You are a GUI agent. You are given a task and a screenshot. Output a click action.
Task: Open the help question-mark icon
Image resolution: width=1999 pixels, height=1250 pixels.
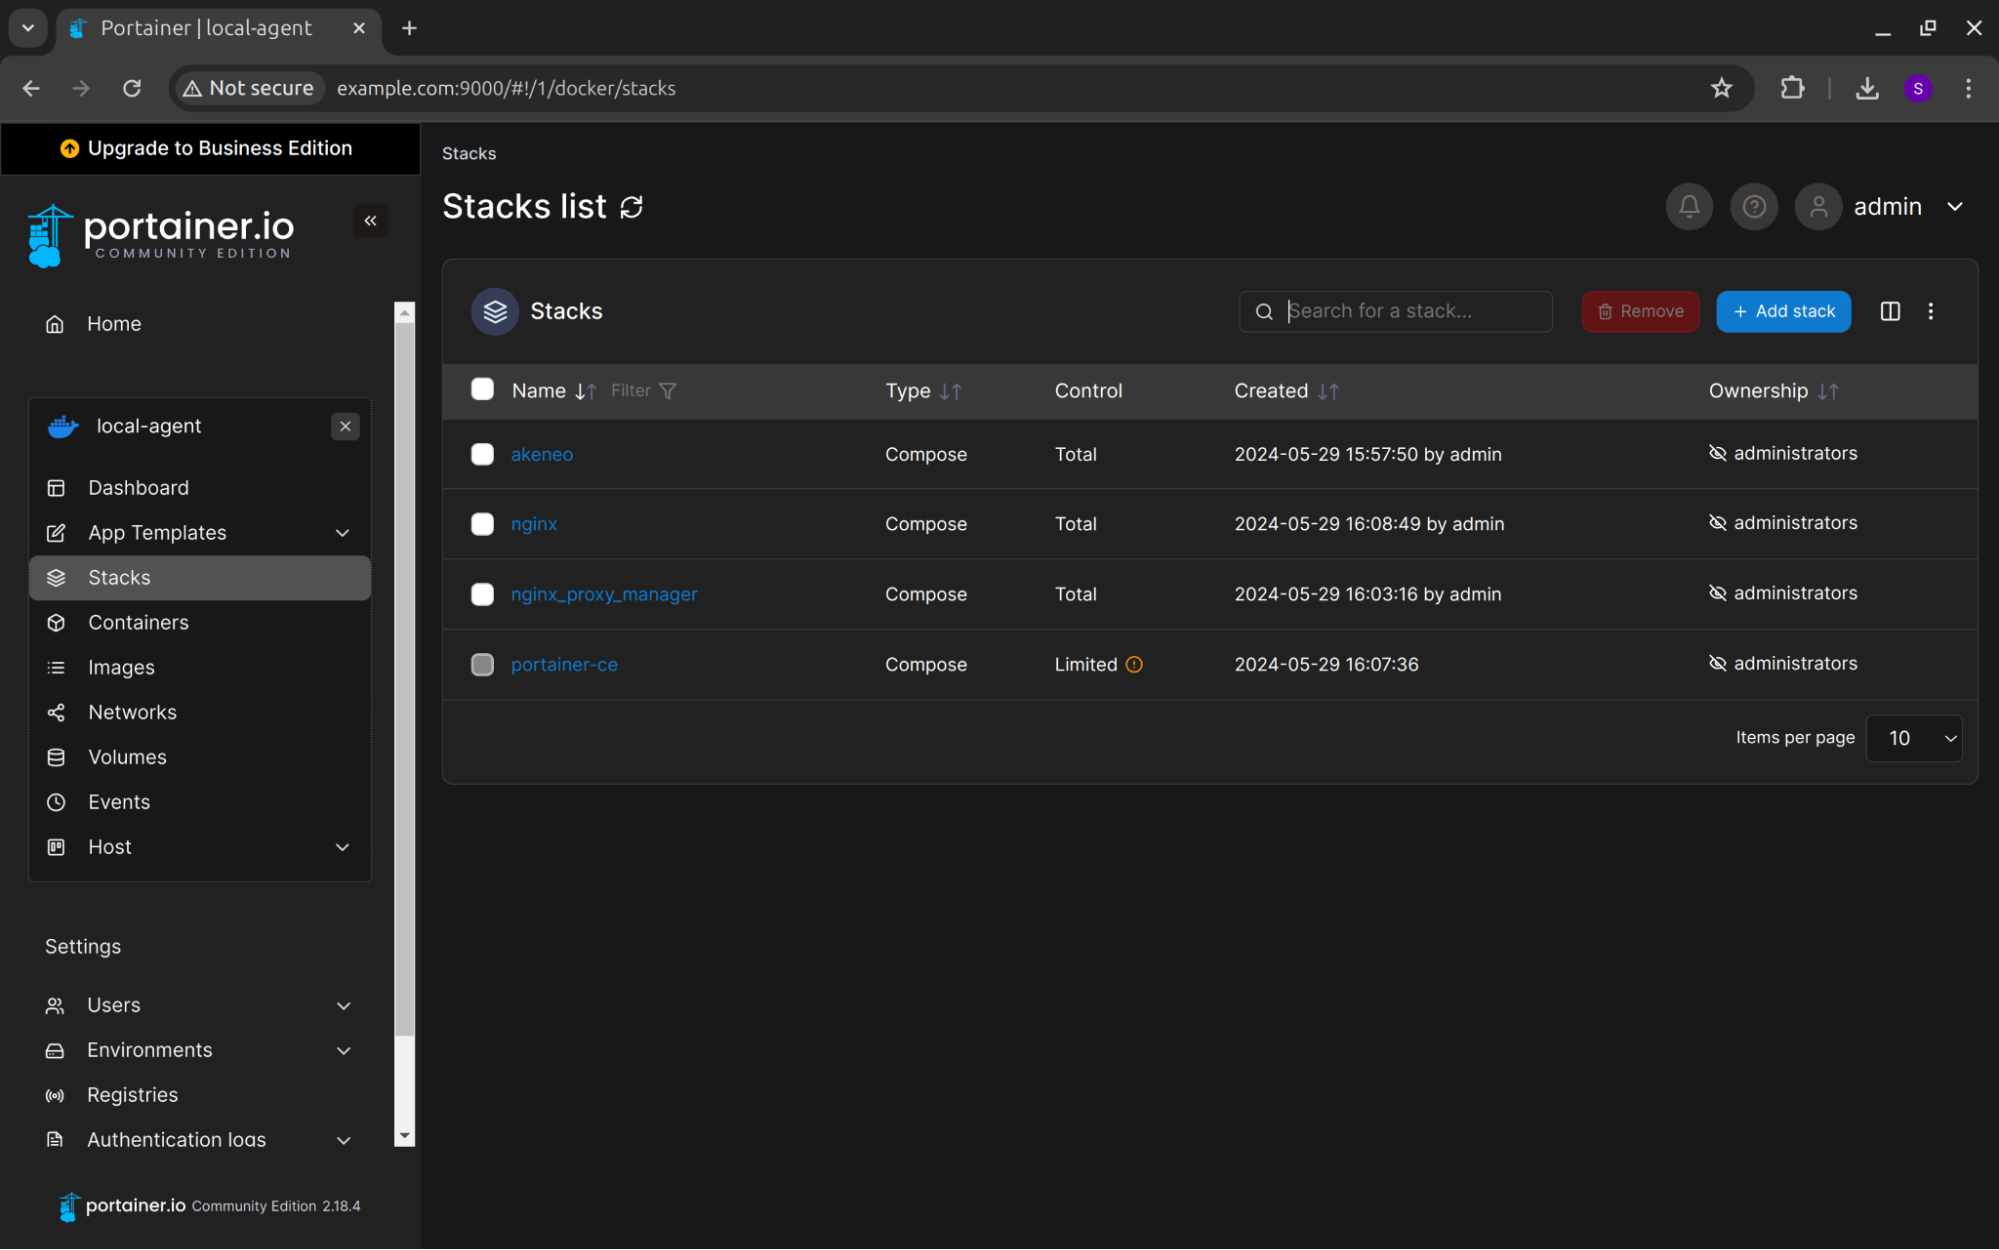click(1754, 207)
